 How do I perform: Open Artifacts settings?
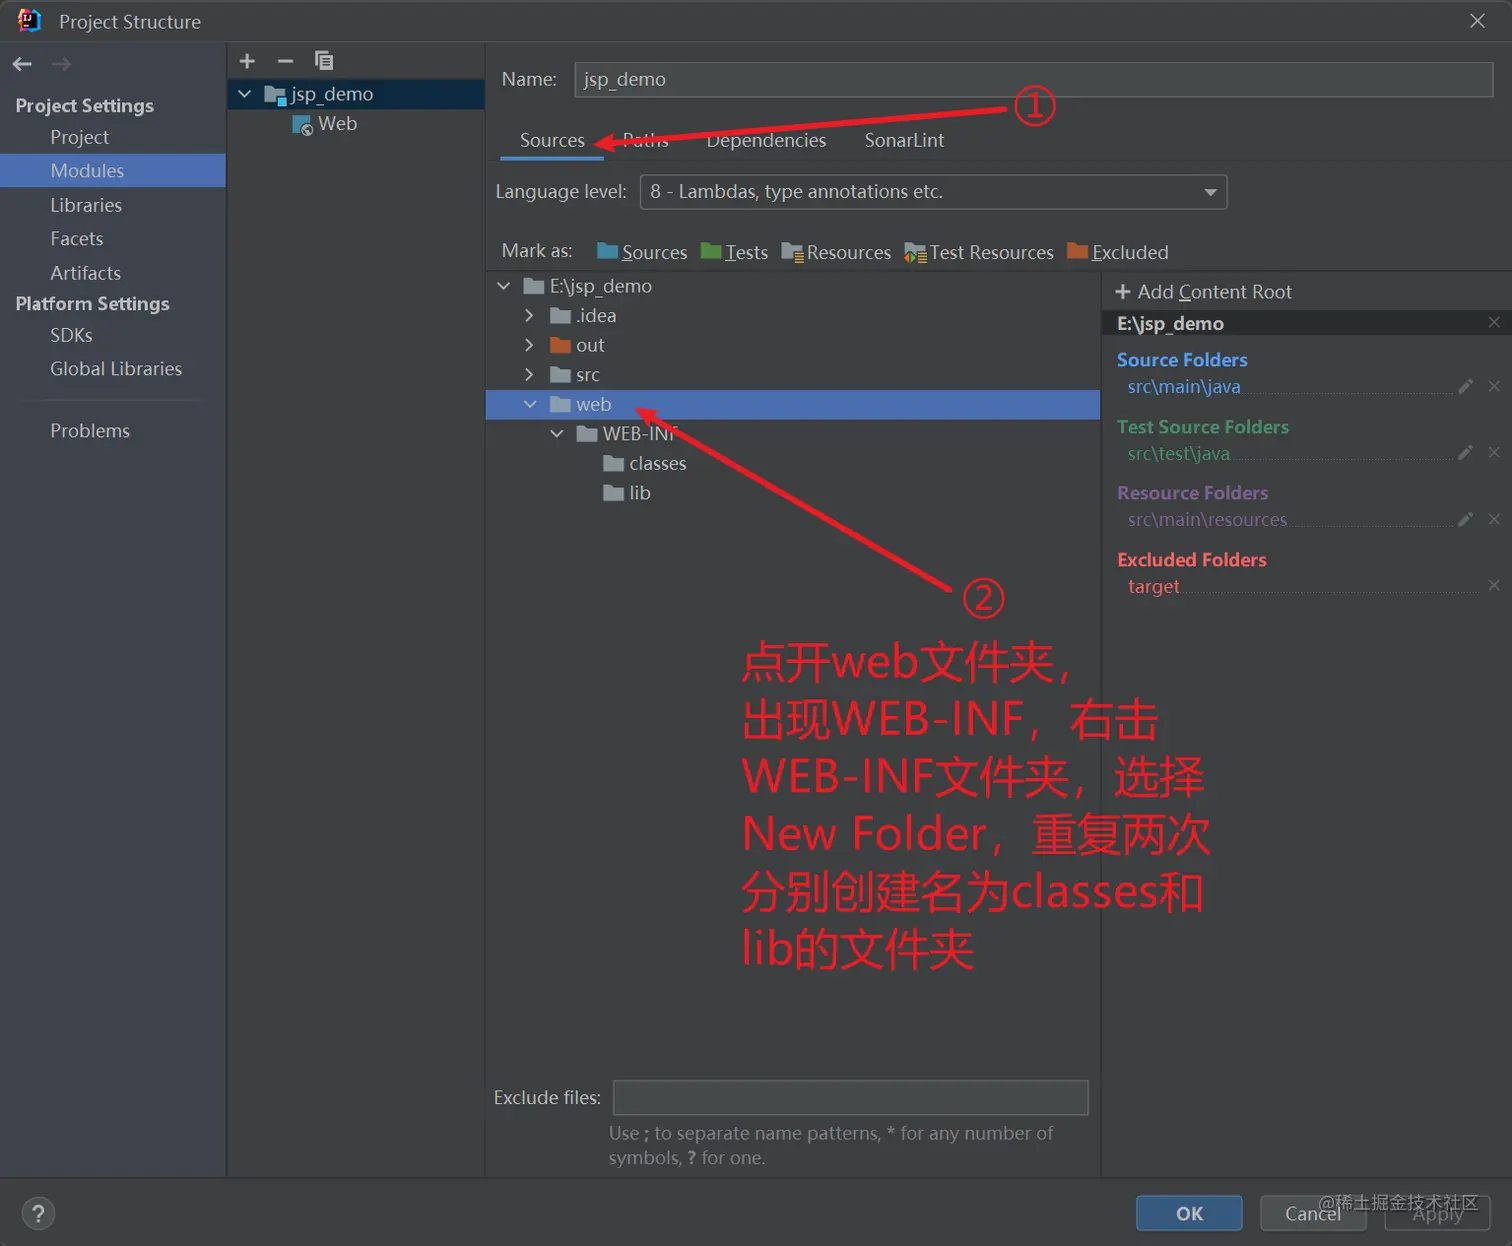click(x=86, y=273)
